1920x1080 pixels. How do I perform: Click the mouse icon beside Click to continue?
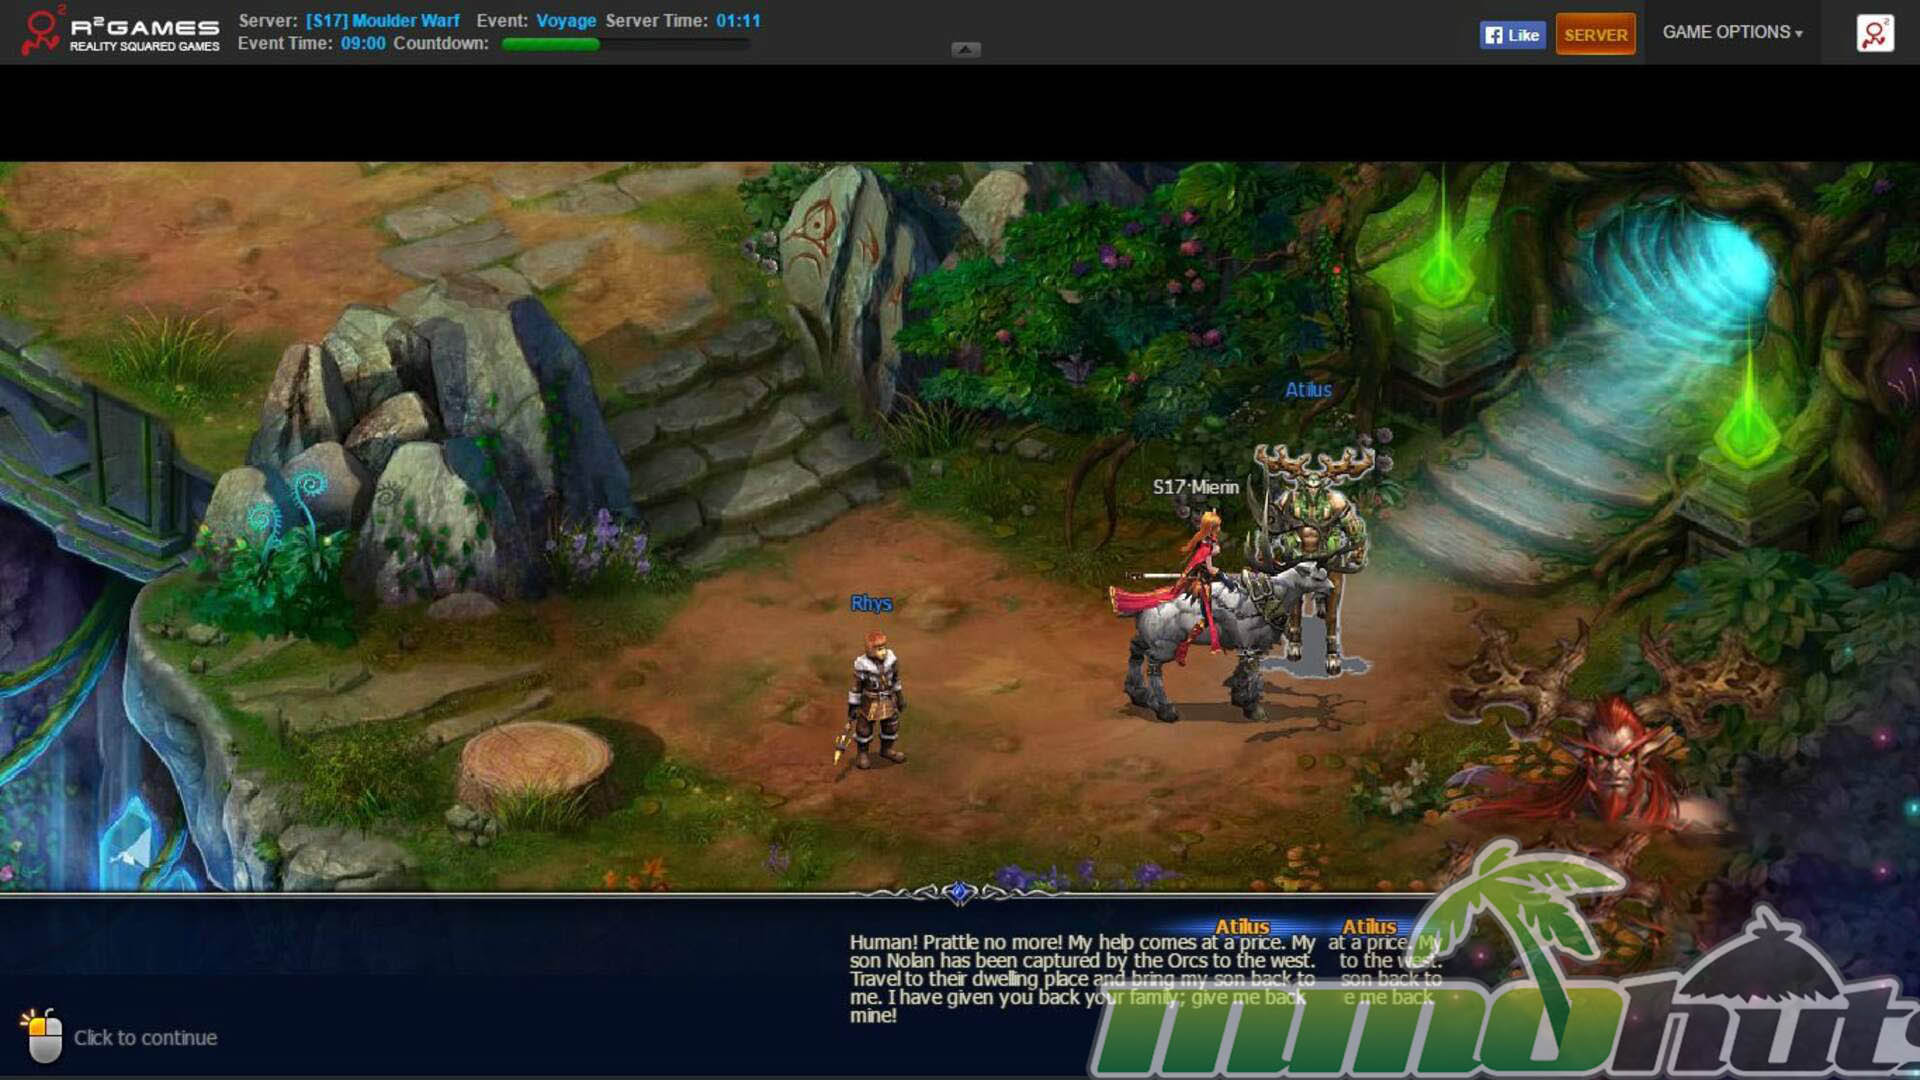[x=42, y=1036]
